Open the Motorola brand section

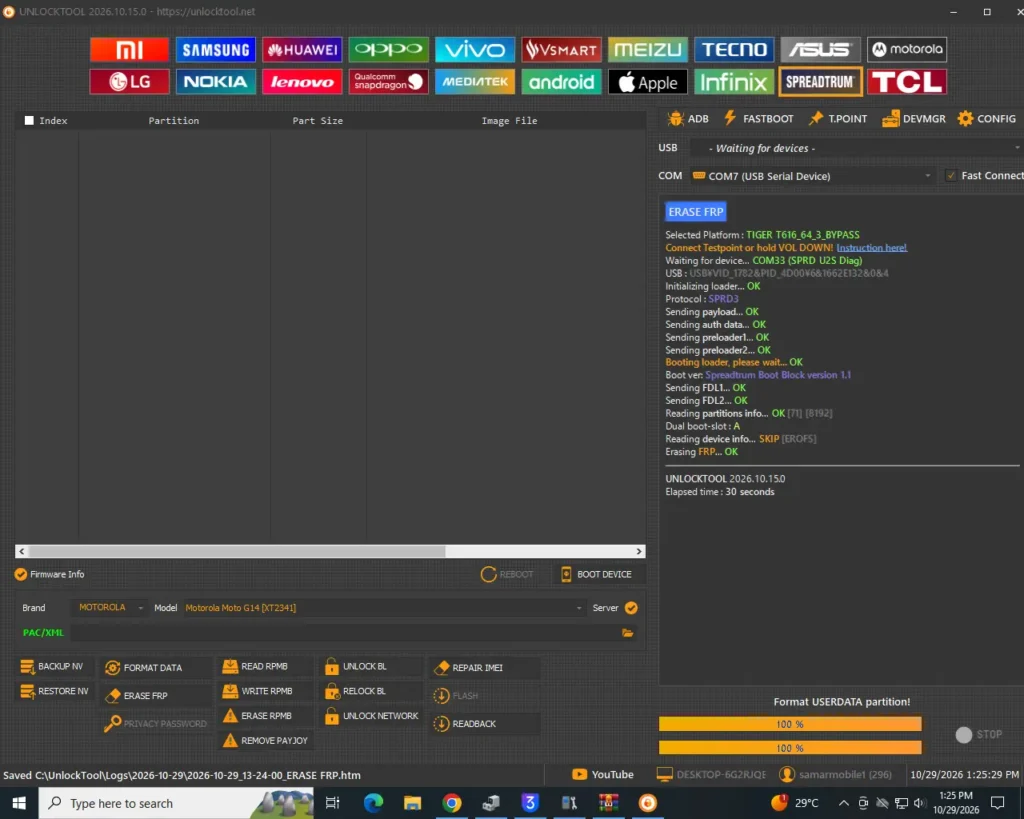pyautogui.click(x=907, y=50)
